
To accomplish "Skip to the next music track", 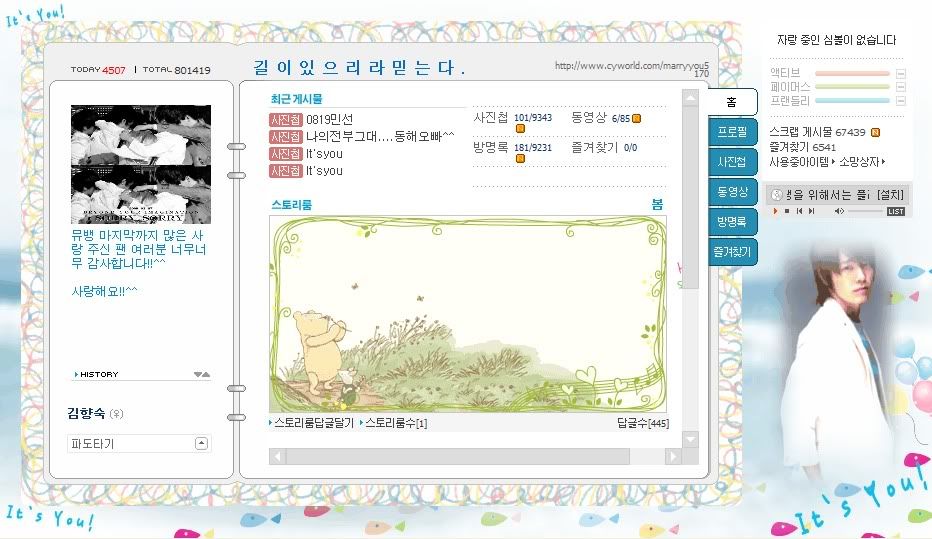I will [811, 211].
